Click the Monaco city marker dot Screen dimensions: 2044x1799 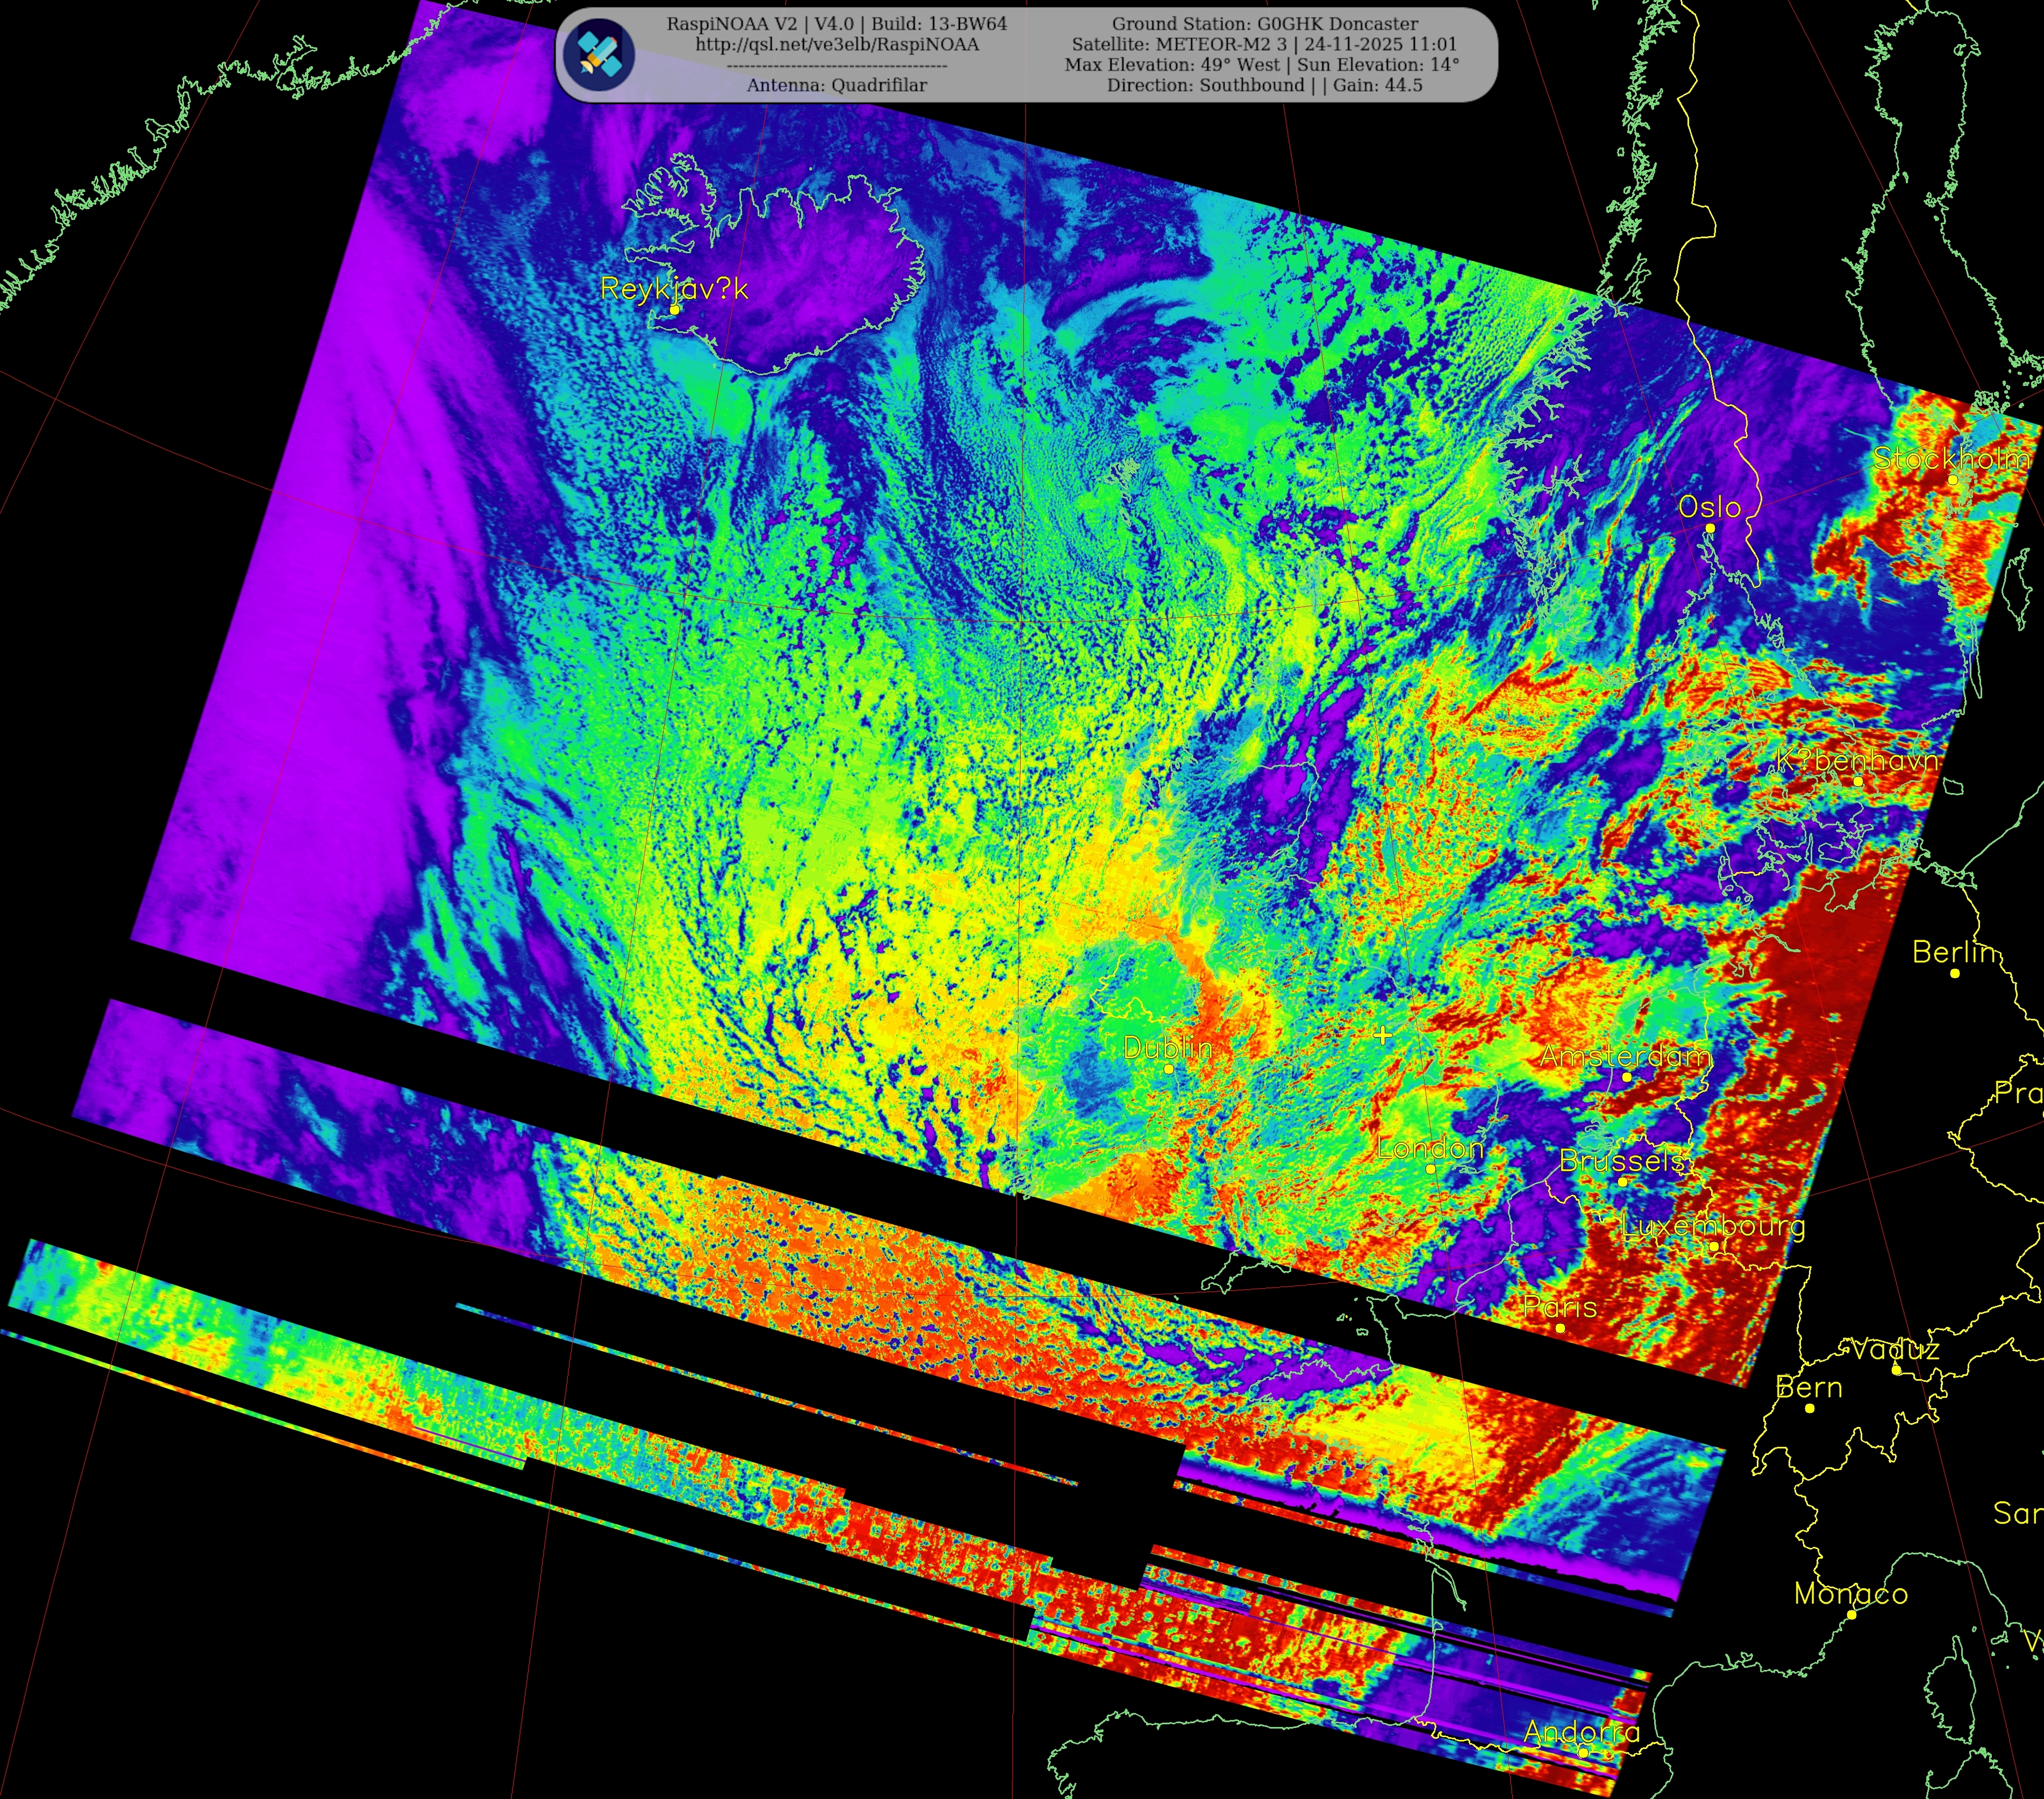point(1851,1615)
